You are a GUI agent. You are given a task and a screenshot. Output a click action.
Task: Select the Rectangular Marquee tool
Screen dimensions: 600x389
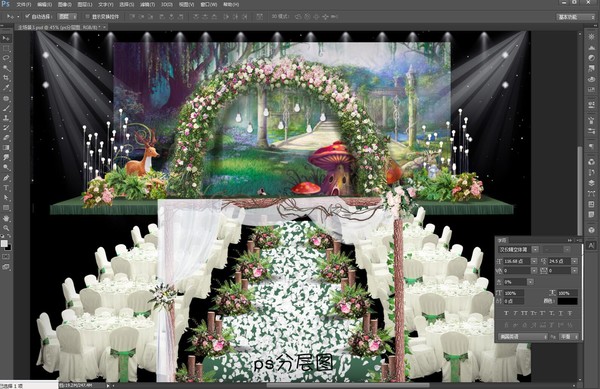pyautogui.click(x=6, y=48)
